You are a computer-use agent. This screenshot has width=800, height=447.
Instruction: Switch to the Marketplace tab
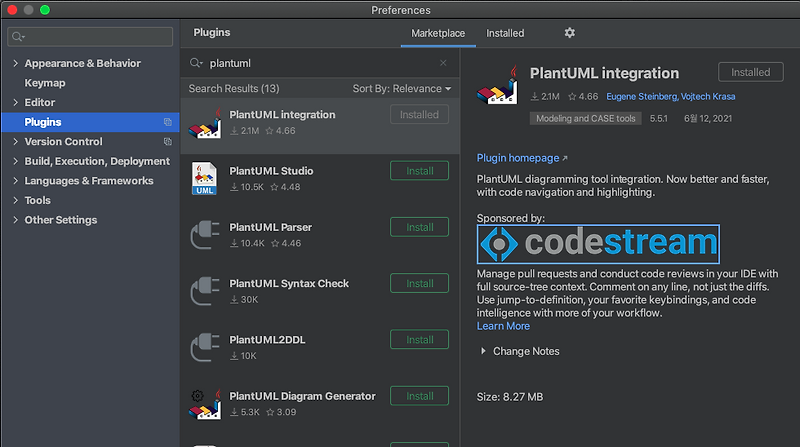pos(438,33)
